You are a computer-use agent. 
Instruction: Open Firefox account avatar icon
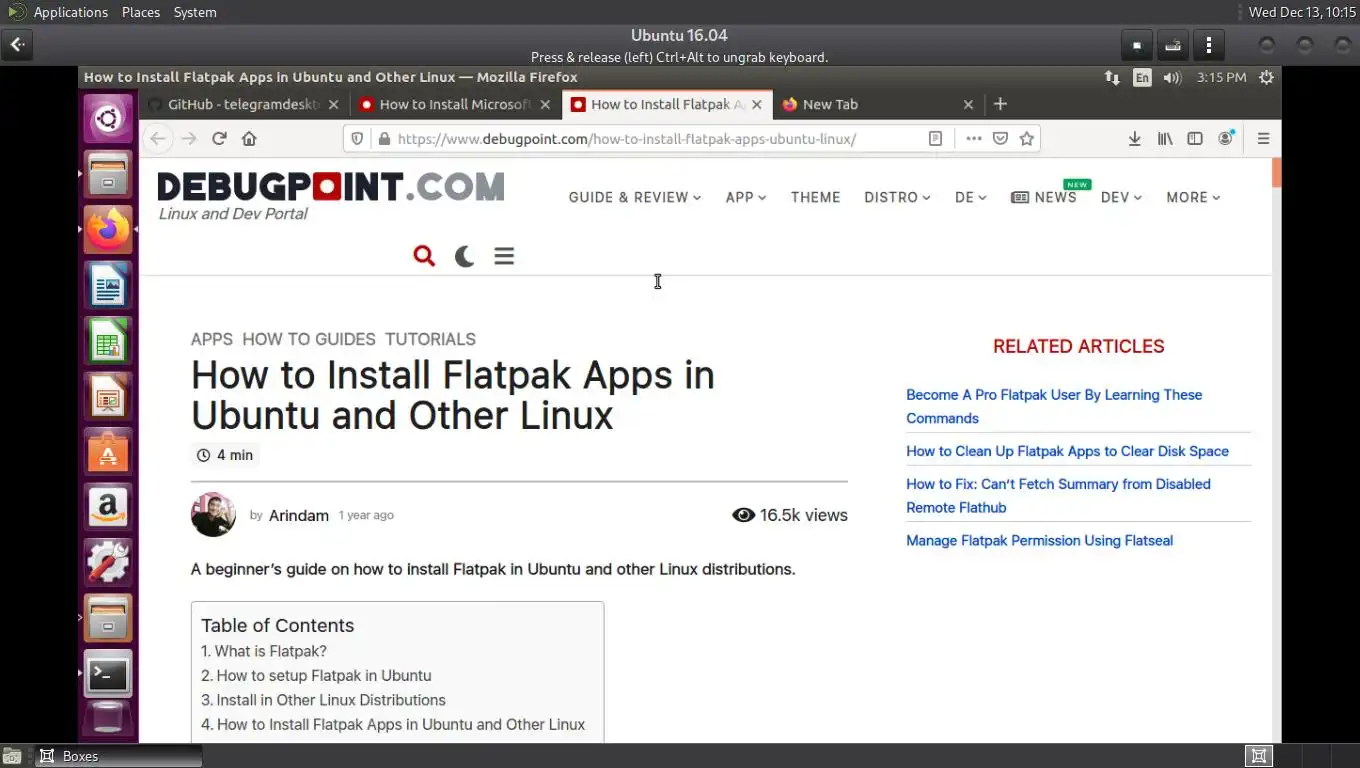(x=1225, y=139)
